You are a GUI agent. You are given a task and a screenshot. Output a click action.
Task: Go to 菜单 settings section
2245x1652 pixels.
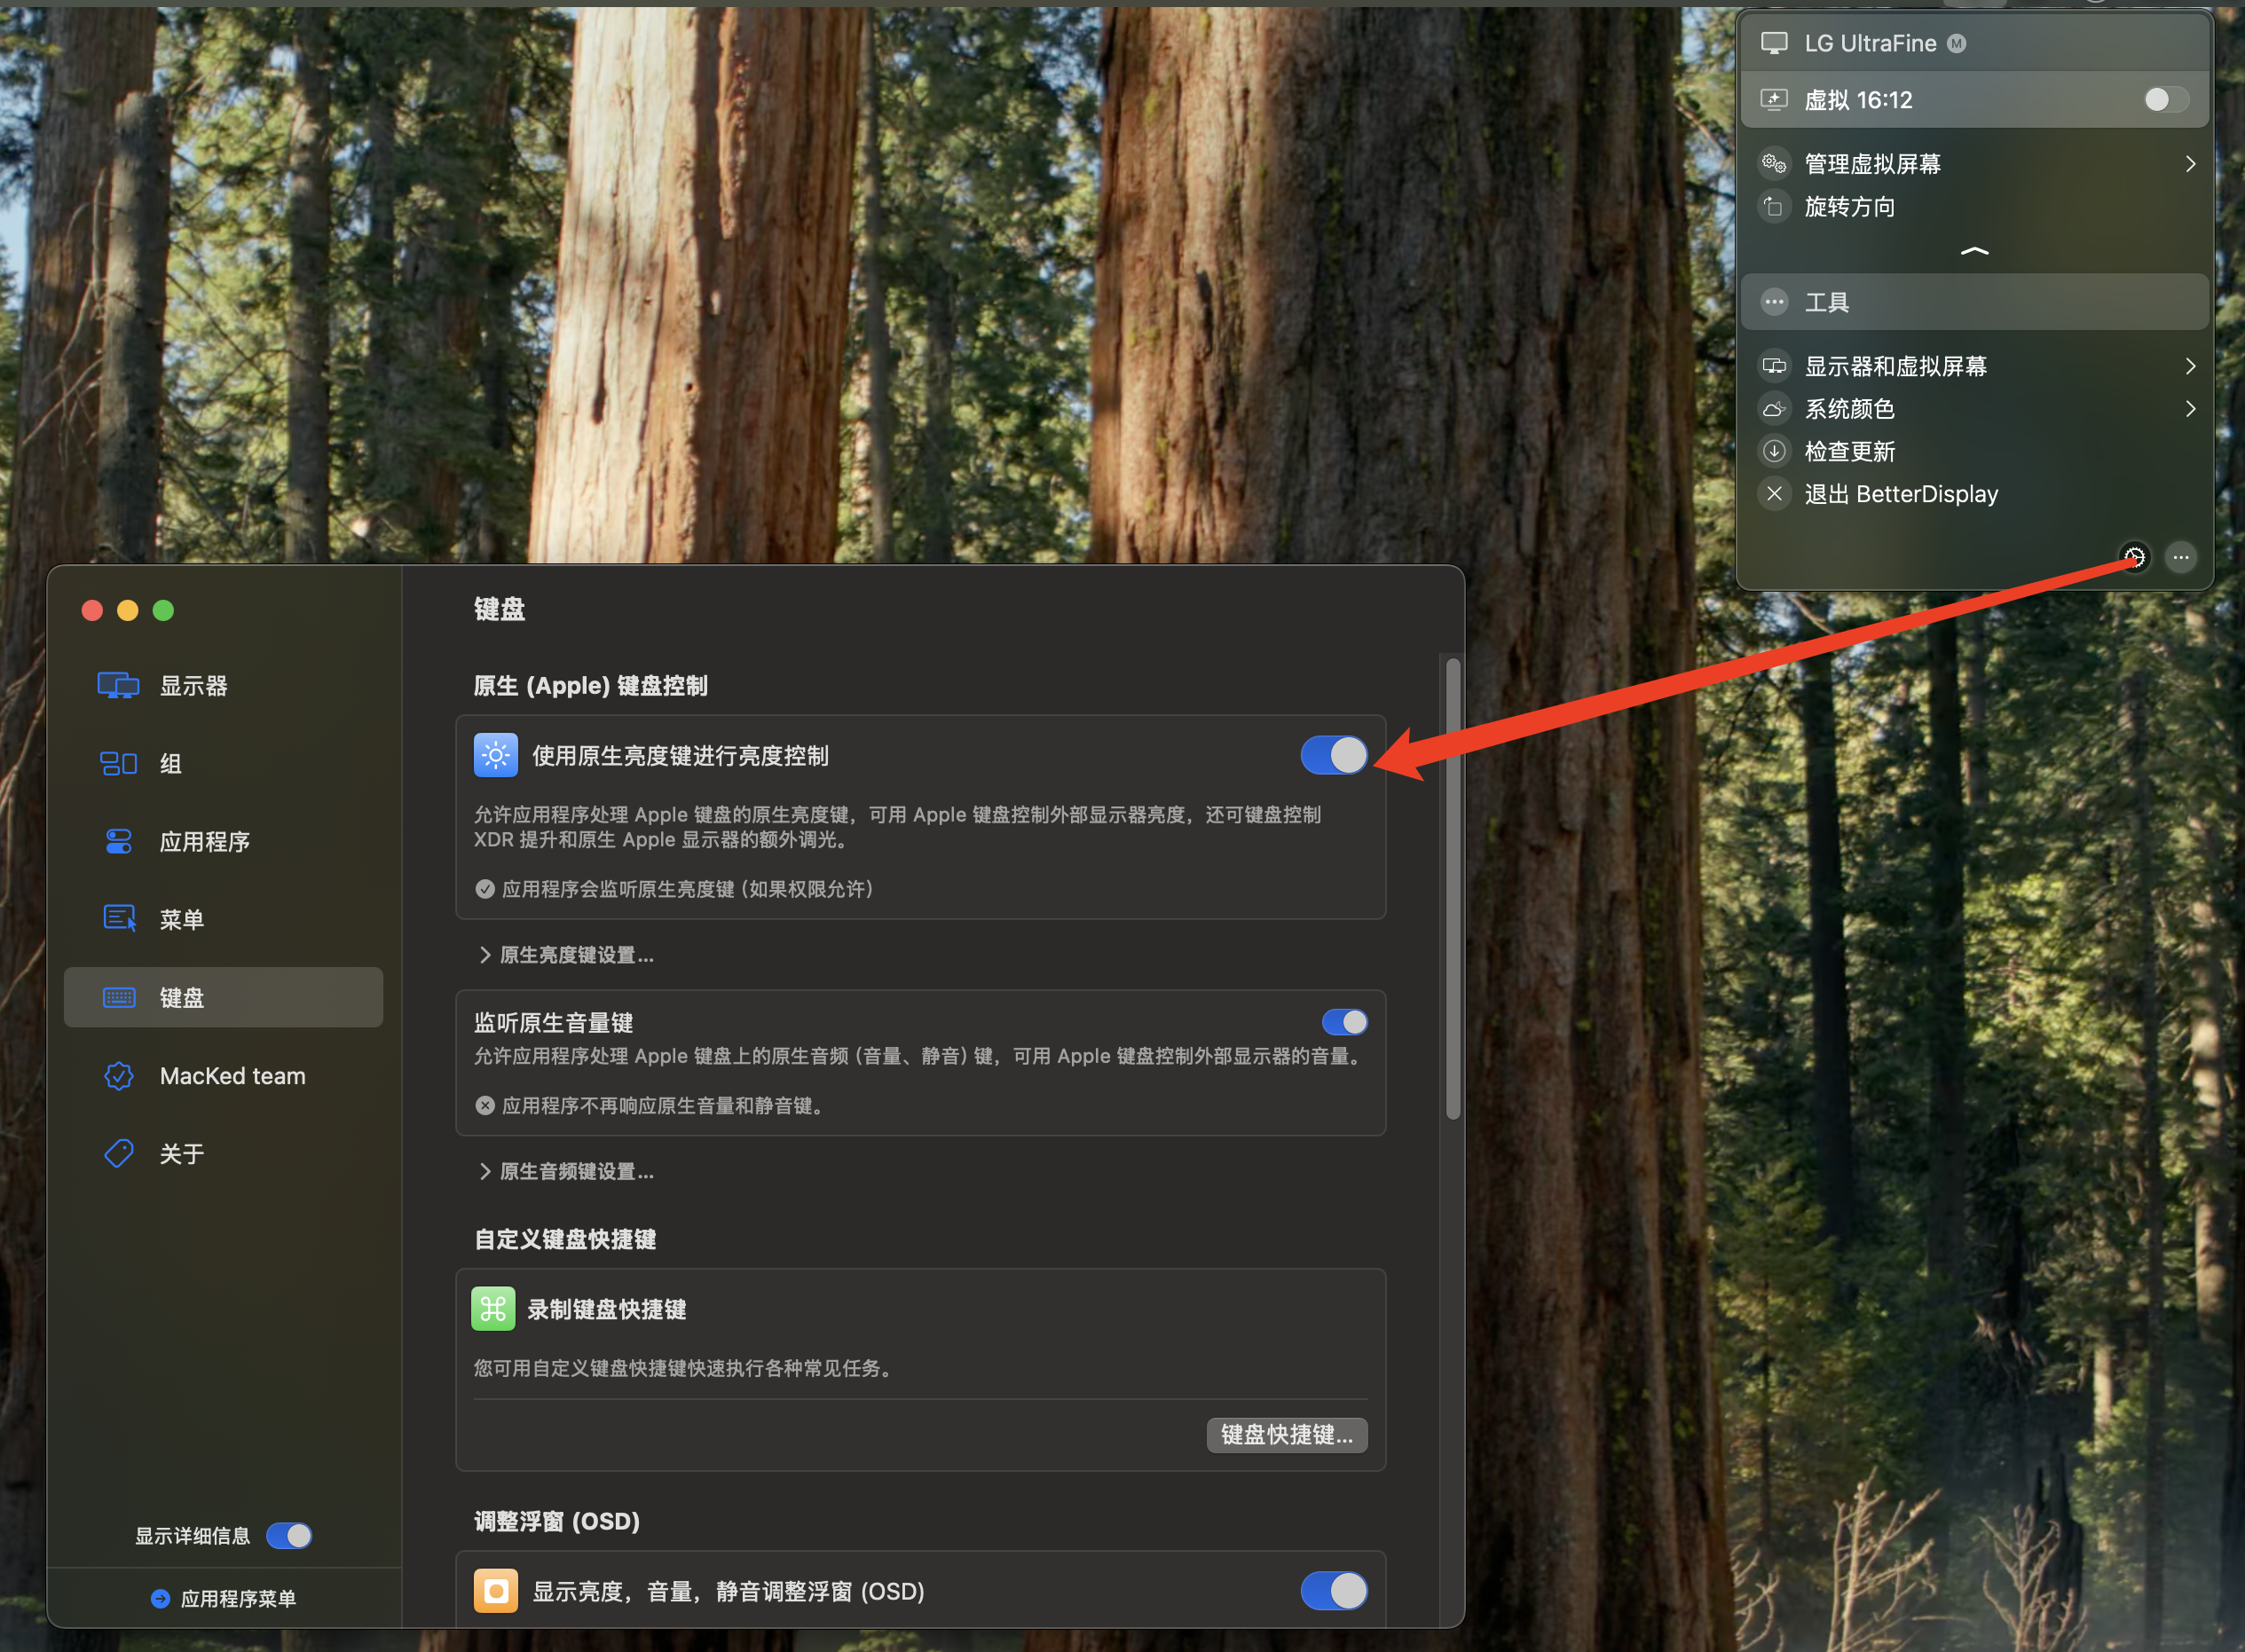point(181,919)
